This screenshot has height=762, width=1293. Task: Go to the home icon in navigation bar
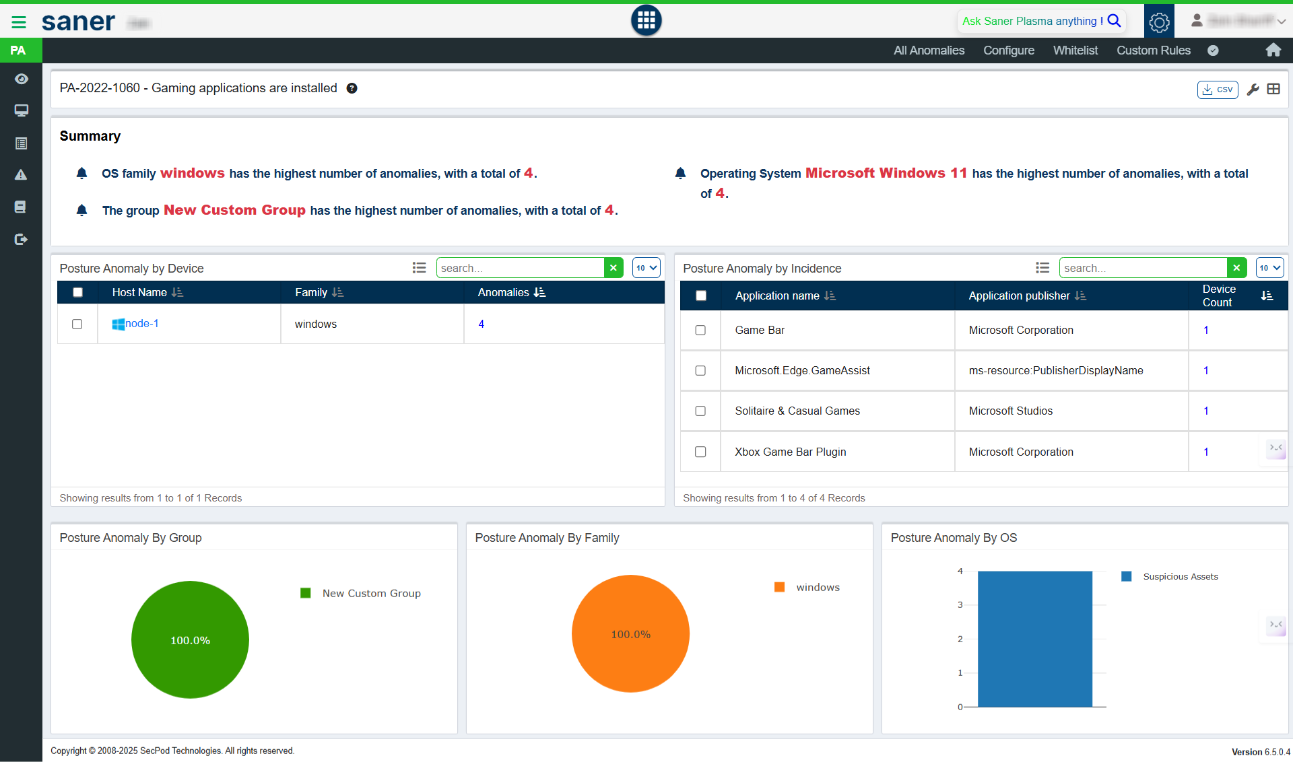coord(1273,50)
